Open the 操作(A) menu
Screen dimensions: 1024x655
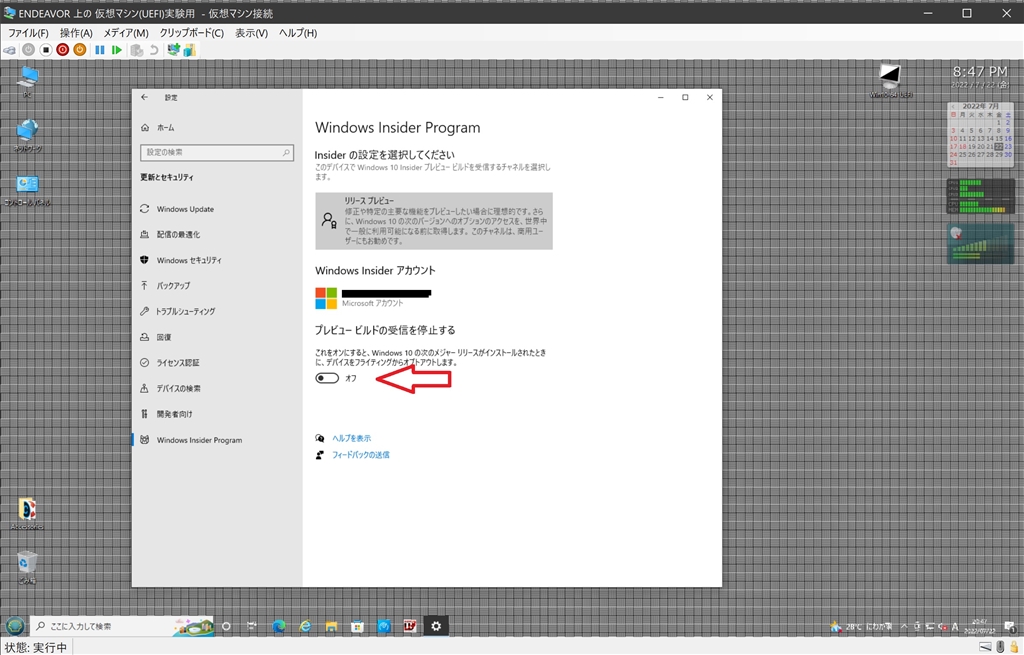coord(76,33)
